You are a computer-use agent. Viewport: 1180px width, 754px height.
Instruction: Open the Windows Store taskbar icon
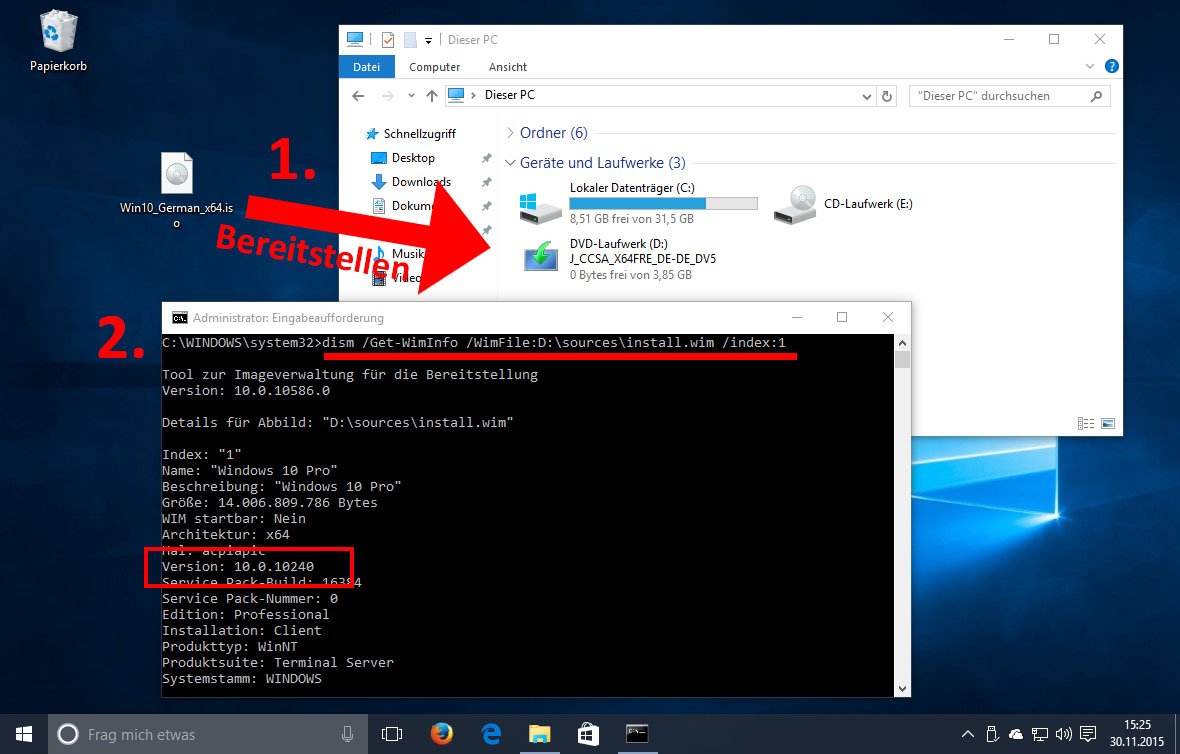pos(588,733)
